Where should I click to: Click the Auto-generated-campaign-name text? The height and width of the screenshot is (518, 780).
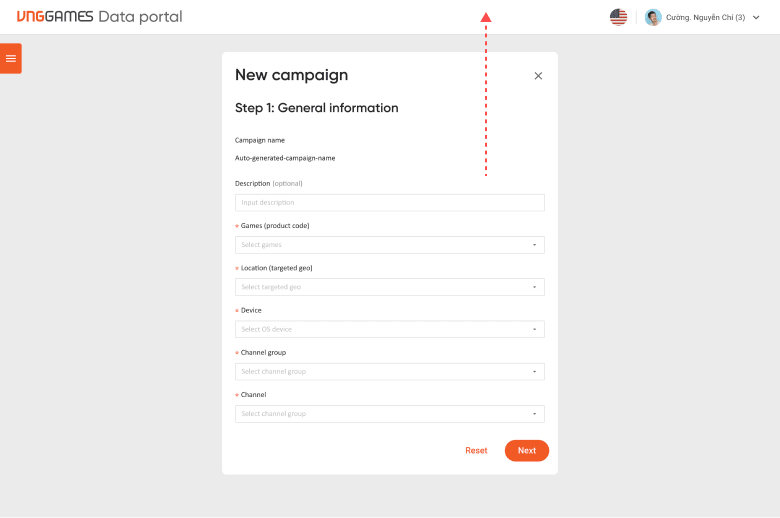[285, 158]
